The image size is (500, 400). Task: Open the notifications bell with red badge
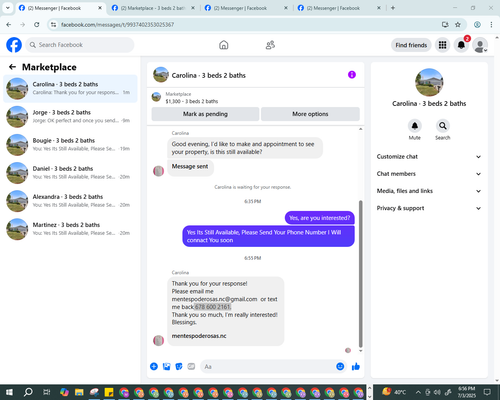[x=461, y=45]
